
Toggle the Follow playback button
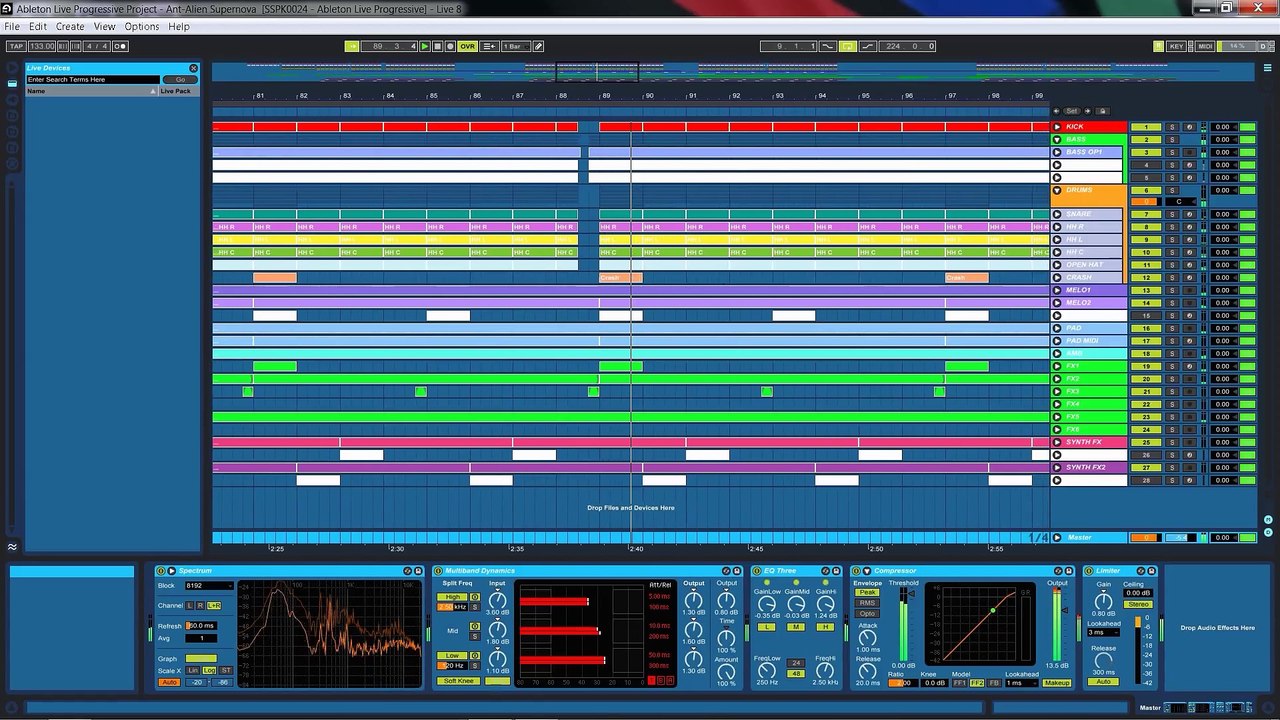[351, 46]
